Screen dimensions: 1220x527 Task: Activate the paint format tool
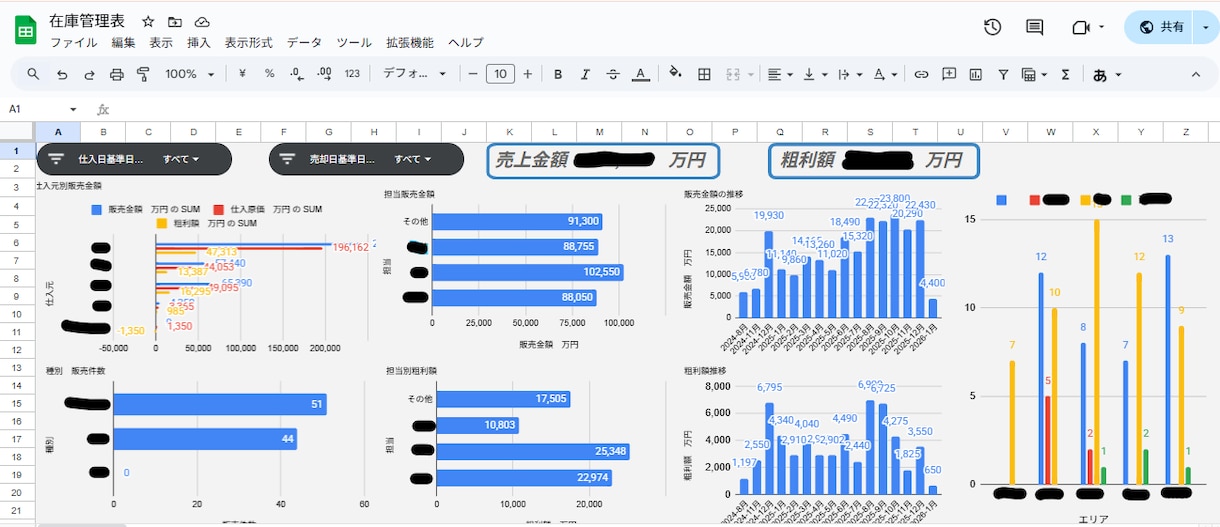pos(143,74)
